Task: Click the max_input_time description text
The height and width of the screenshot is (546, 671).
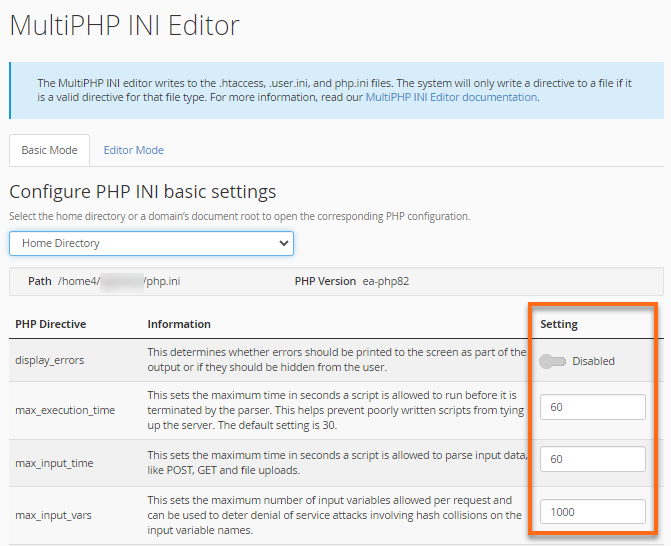Action: (338, 463)
